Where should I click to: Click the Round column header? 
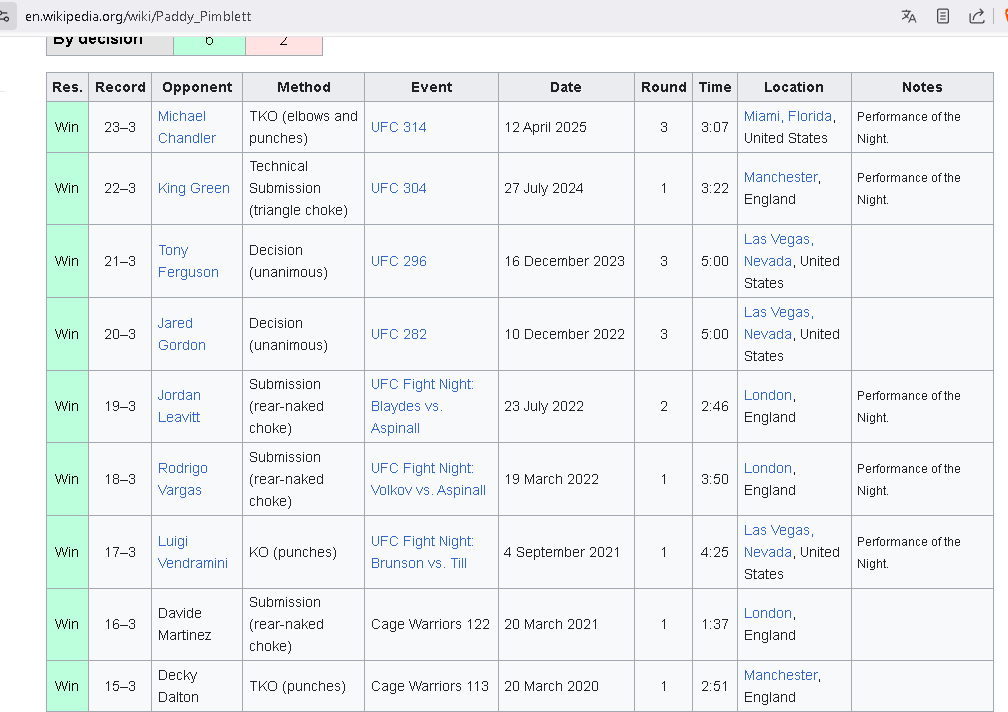(x=663, y=87)
